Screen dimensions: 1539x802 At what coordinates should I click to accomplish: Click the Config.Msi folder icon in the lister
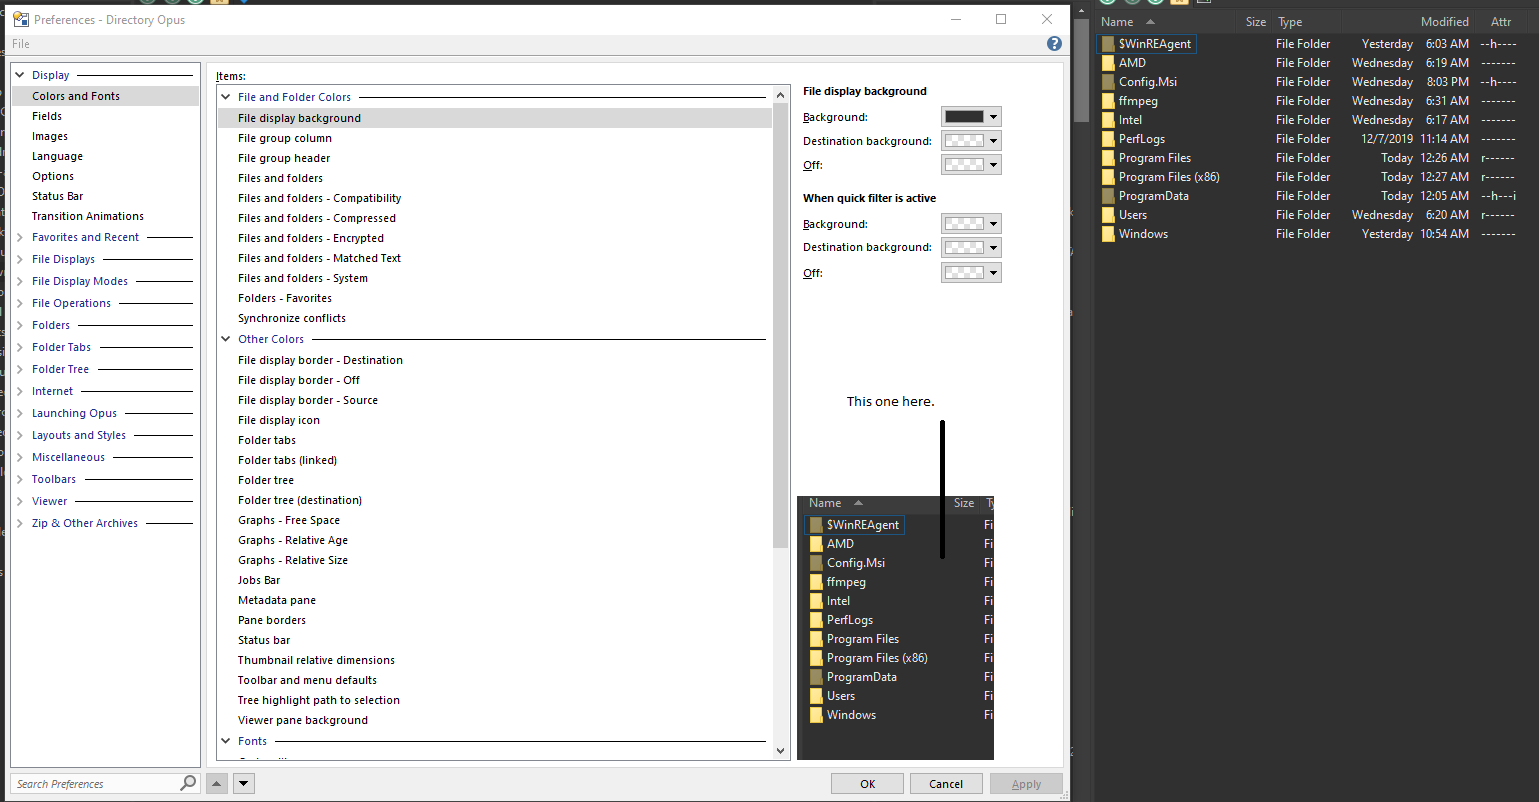(x=1108, y=82)
